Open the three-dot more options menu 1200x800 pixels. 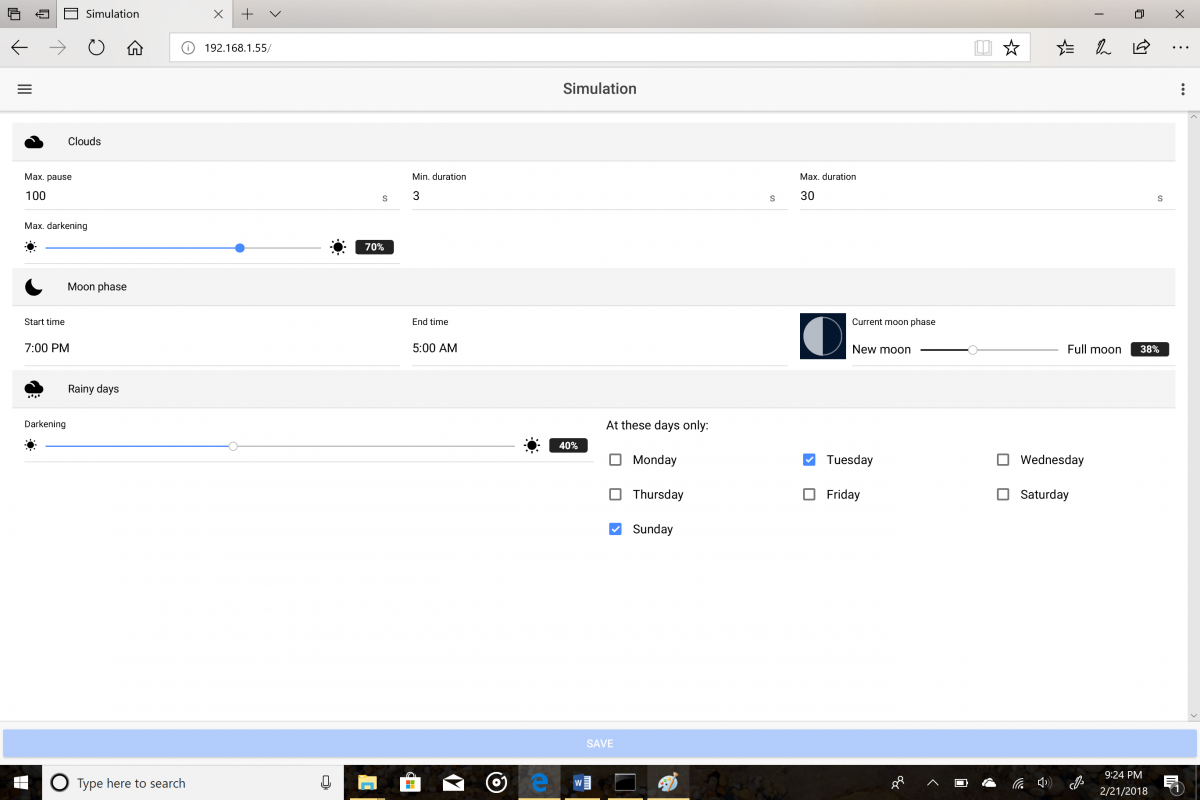1183,89
